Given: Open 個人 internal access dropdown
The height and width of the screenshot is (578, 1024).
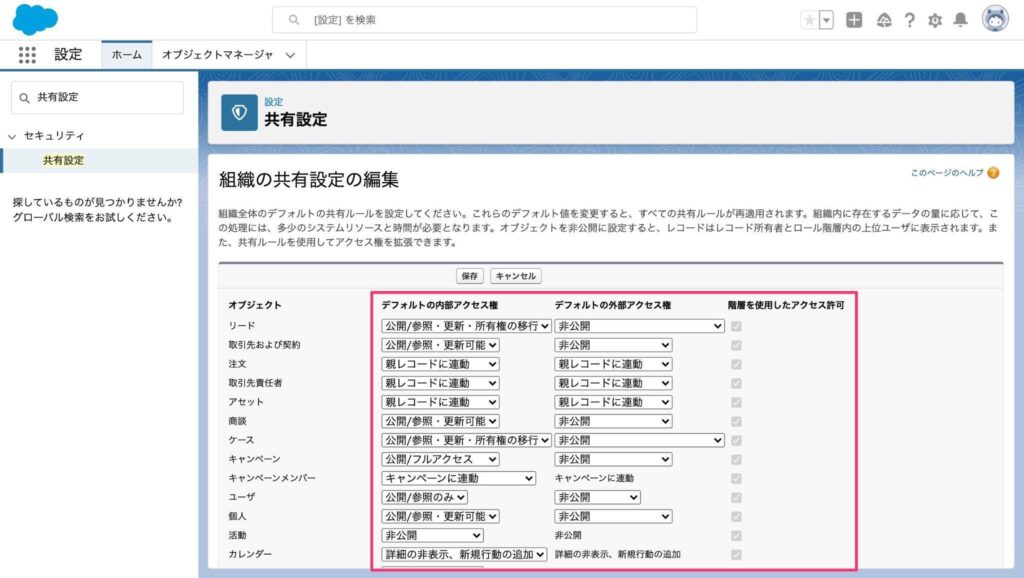Looking at the screenshot, I should tap(440, 516).
